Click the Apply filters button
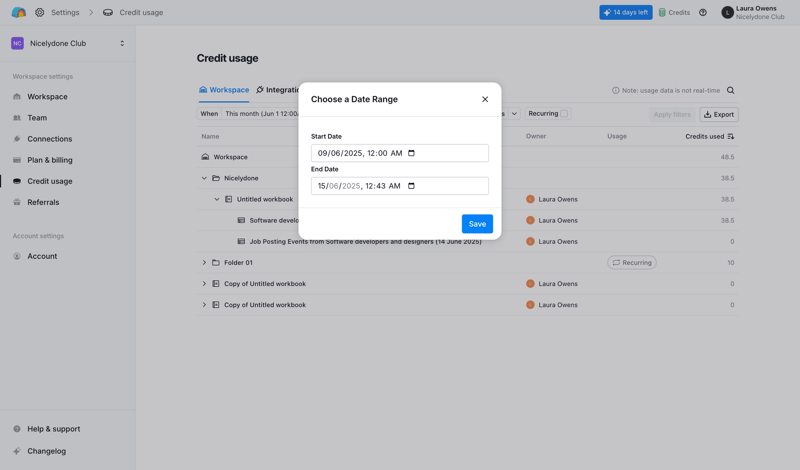This screenshot has width=800, height=470. (672, 114)
